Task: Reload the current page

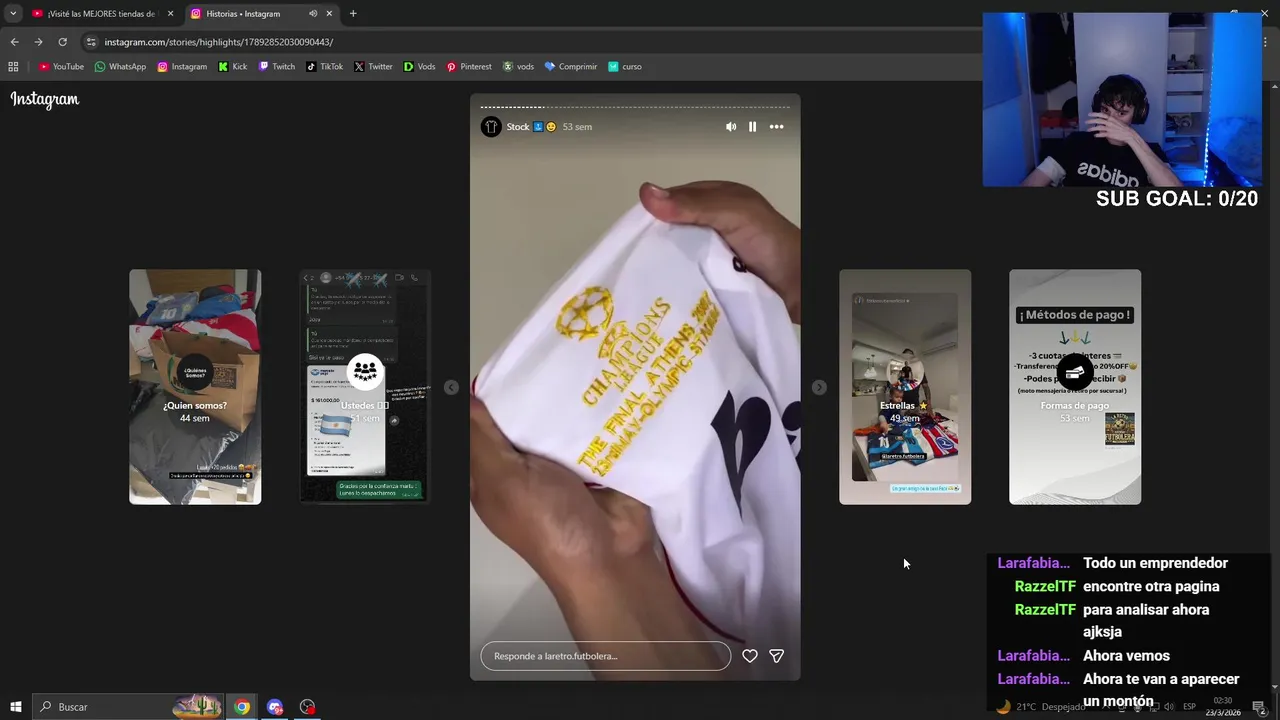Action: click(62, 42)
